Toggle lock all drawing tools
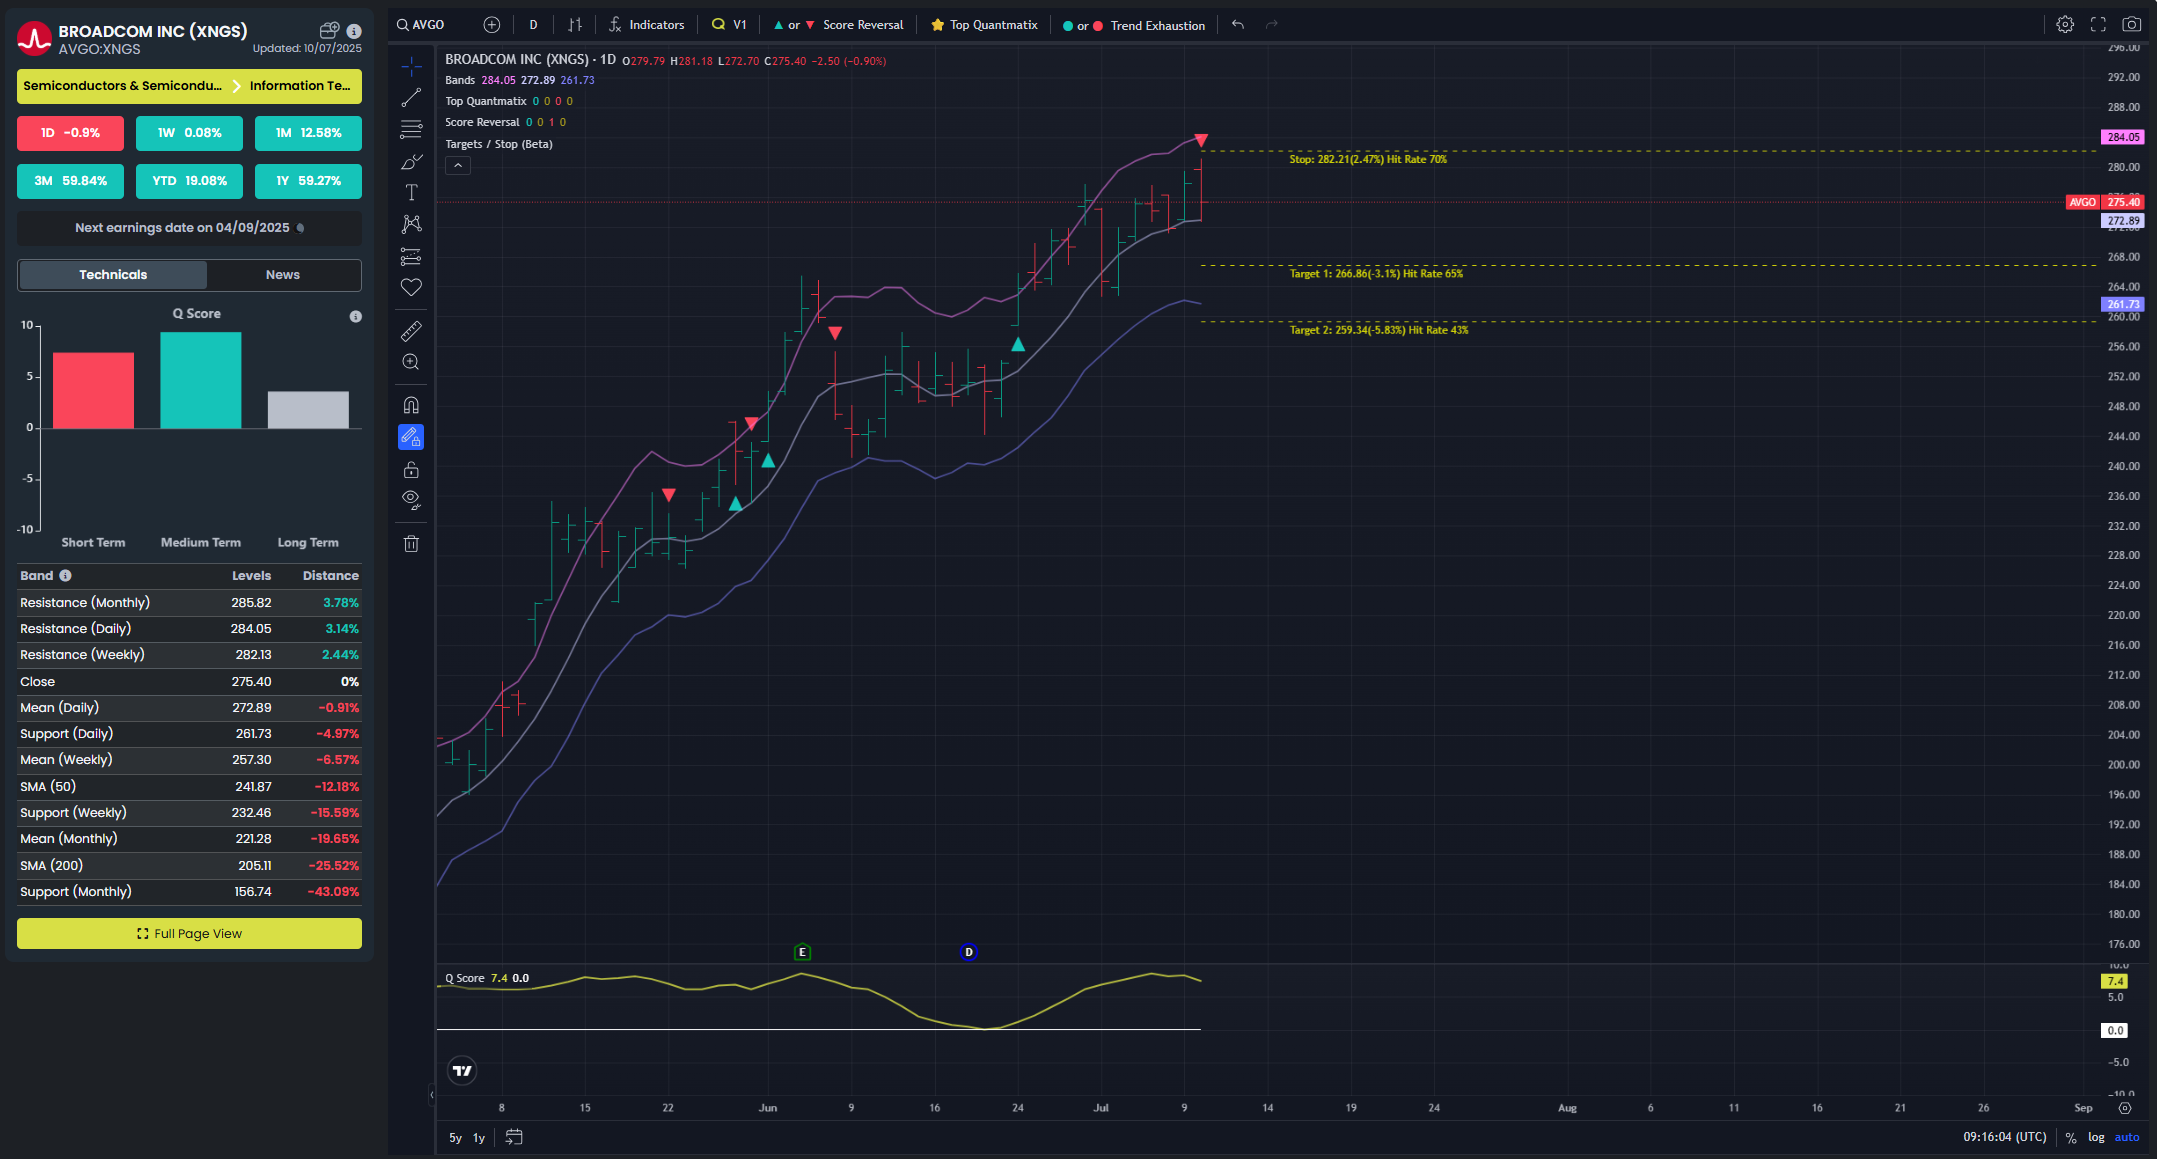The image size is (2157, 1159). click(411, 470)
